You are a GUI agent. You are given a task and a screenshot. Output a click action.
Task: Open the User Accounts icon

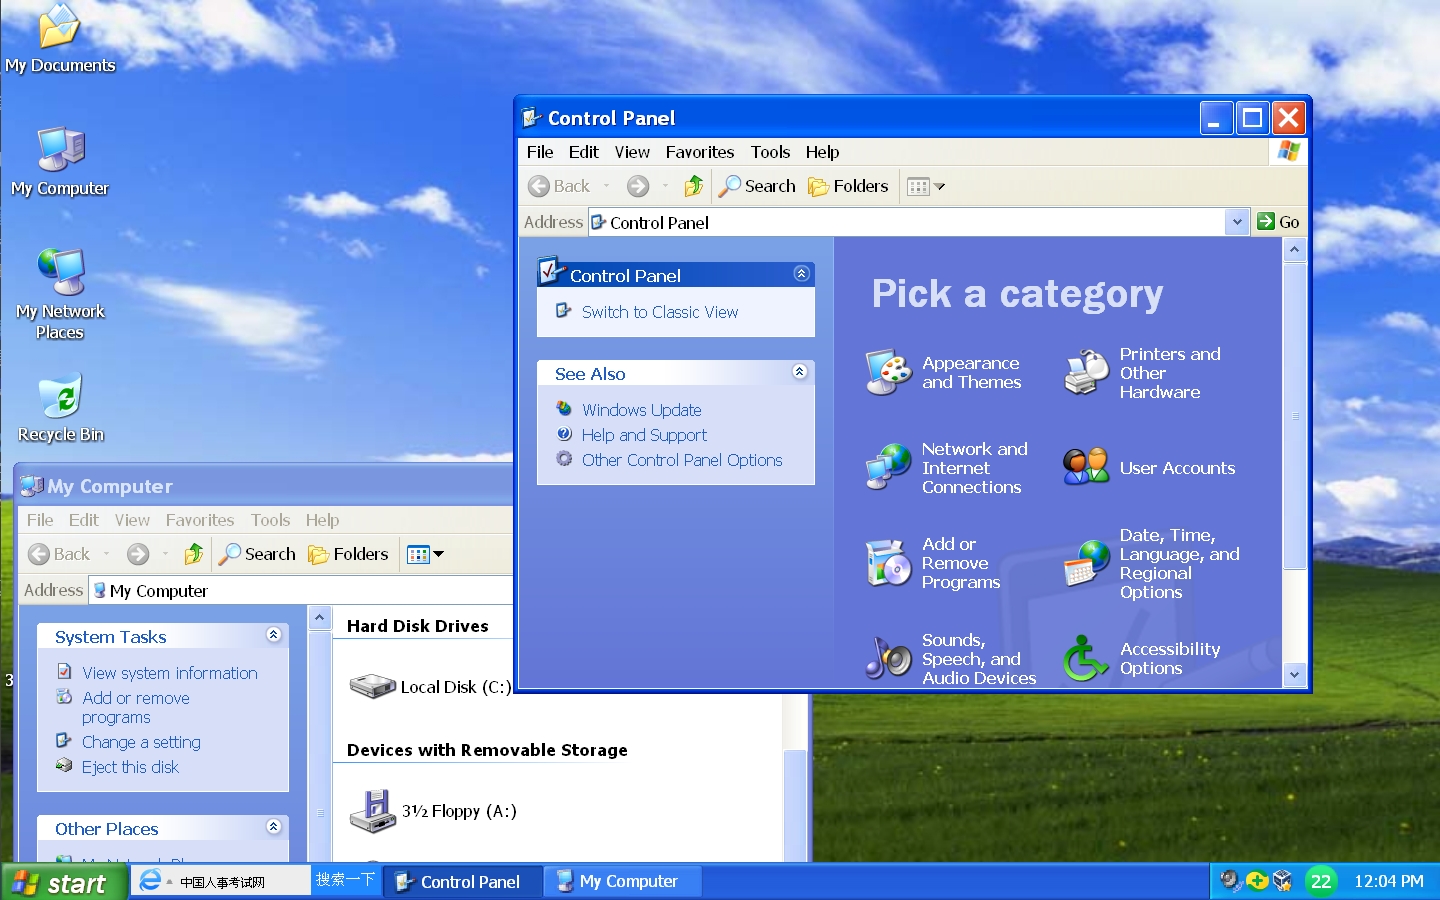click(1087, 467)
